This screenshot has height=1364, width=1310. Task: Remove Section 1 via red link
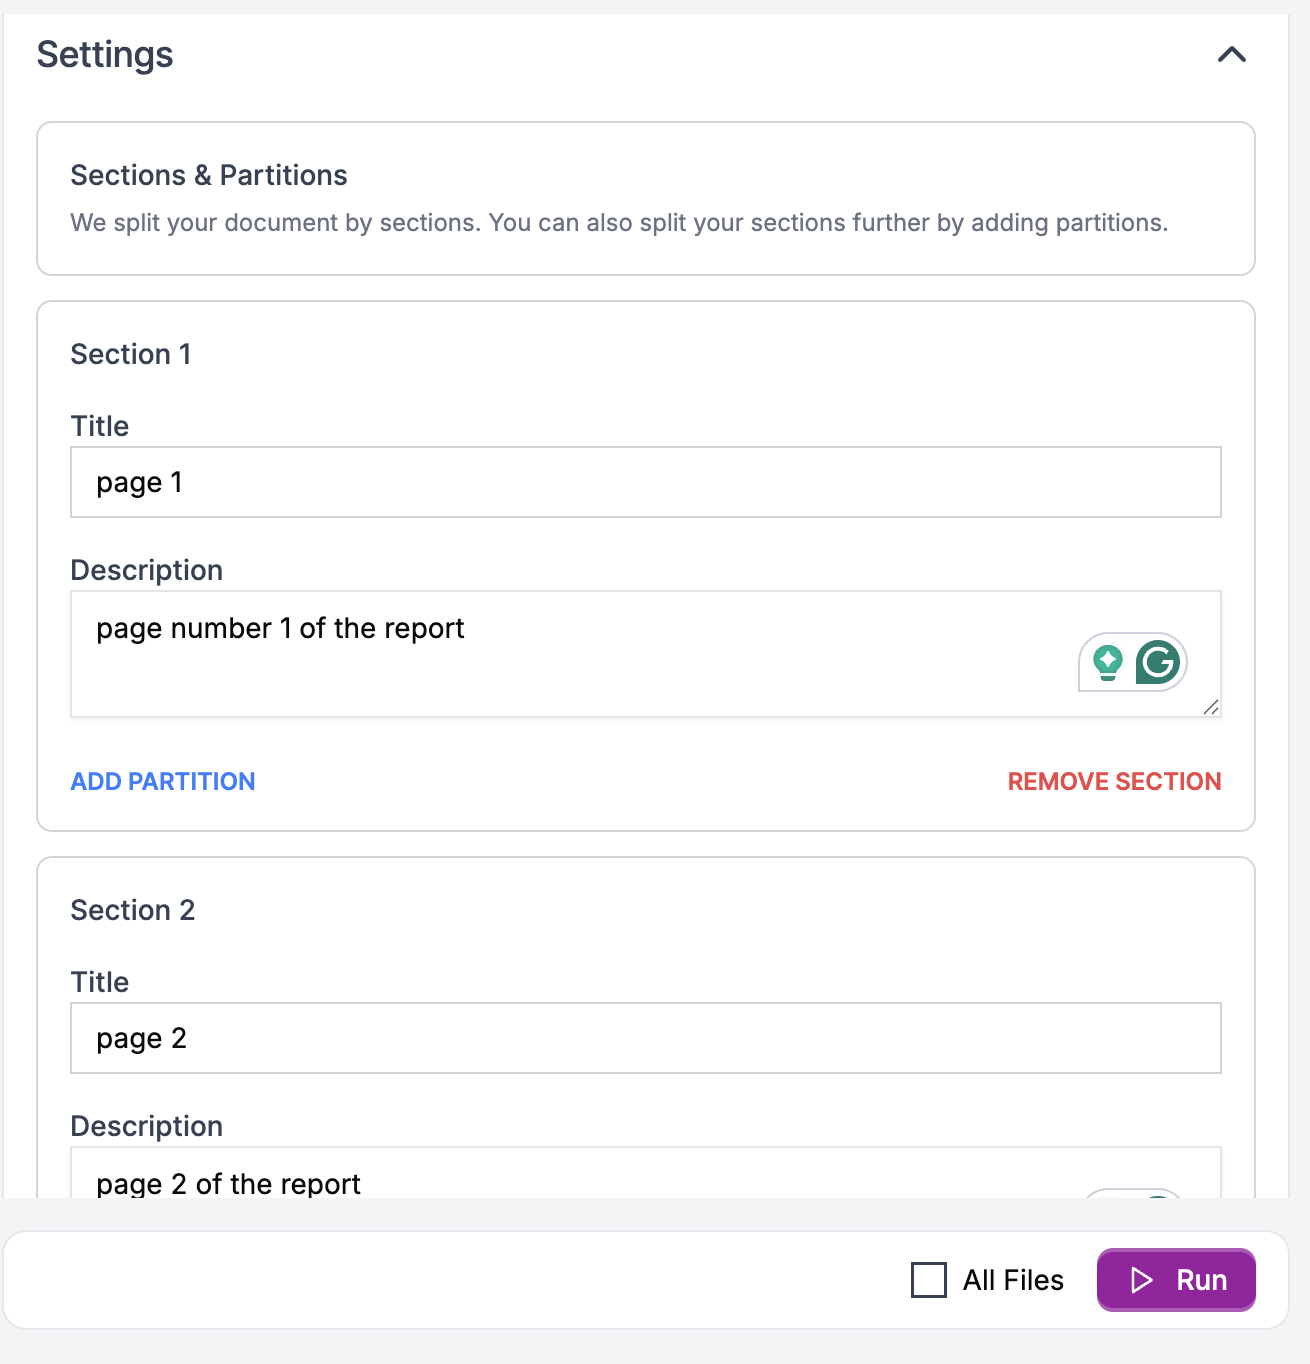click(1114, 781)
